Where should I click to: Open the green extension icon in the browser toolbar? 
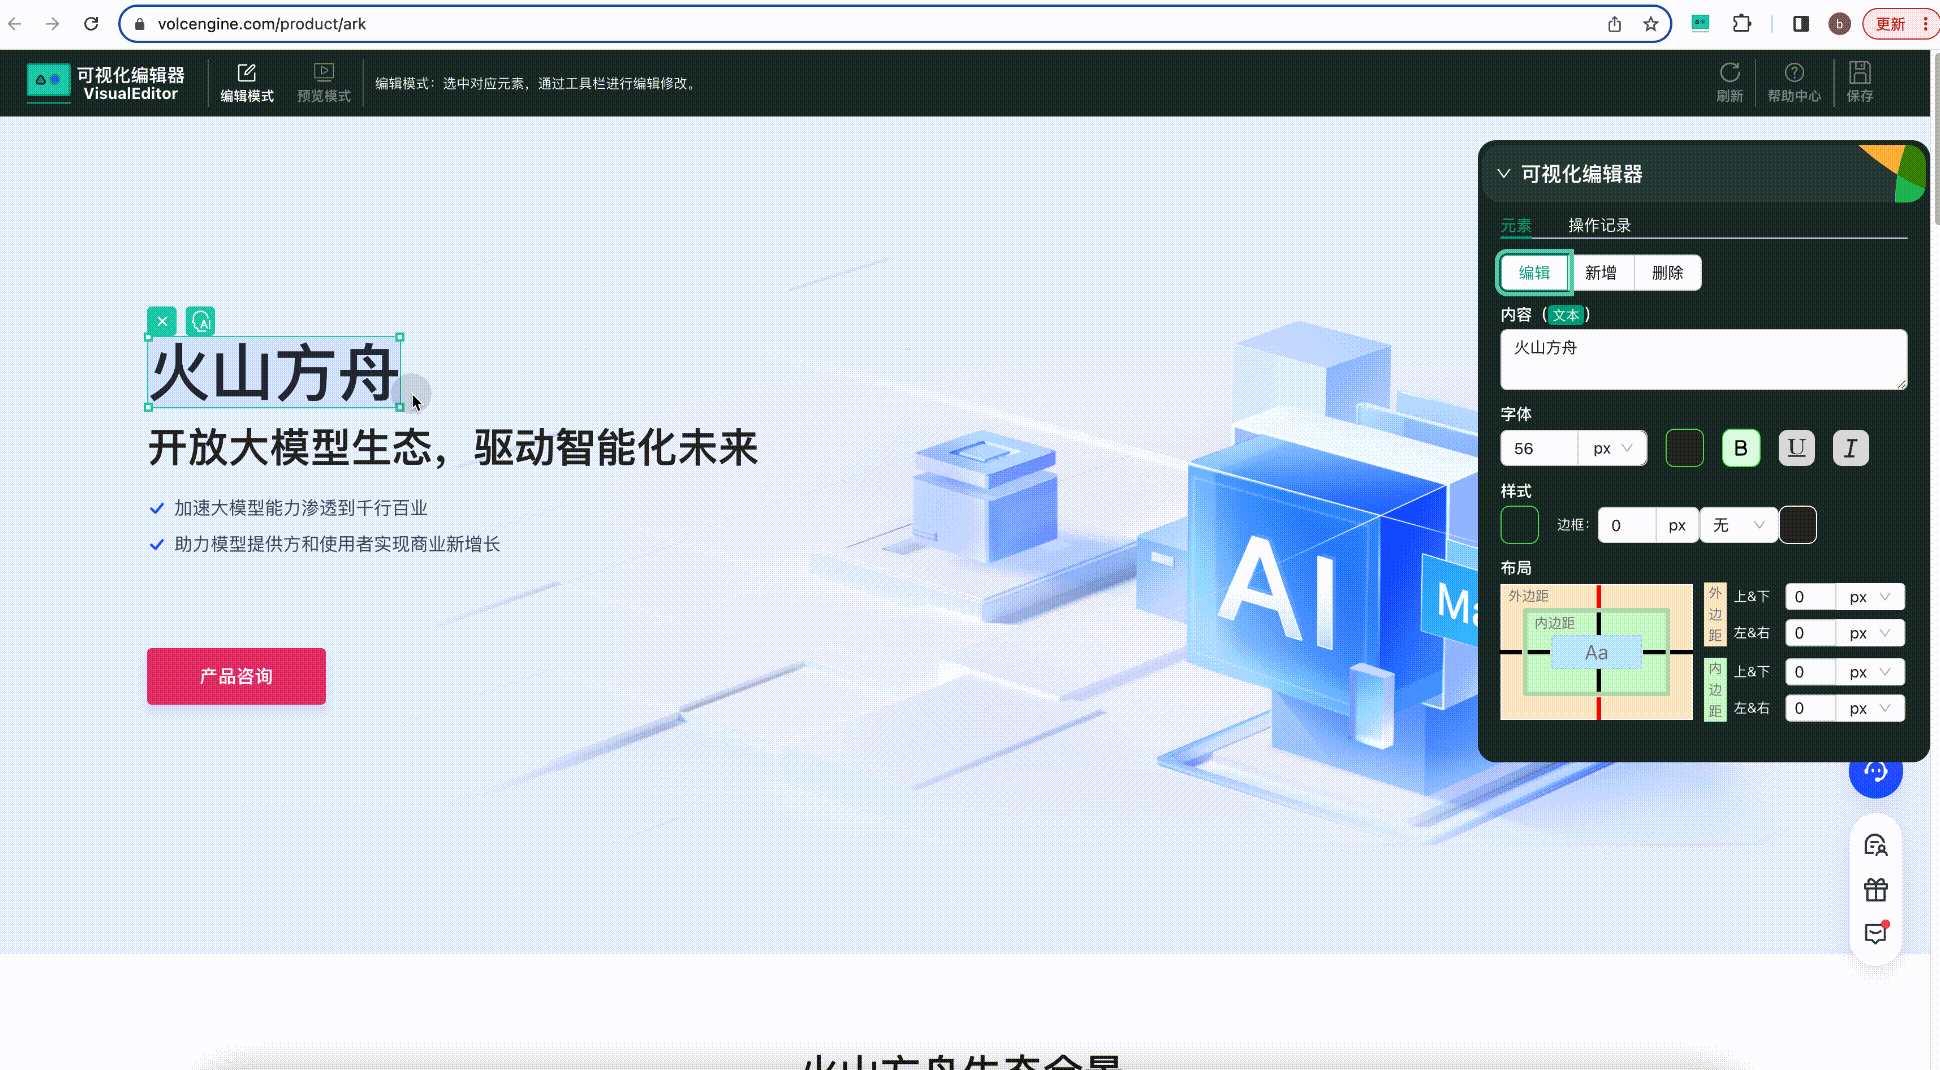click(x=1700, y=24)
